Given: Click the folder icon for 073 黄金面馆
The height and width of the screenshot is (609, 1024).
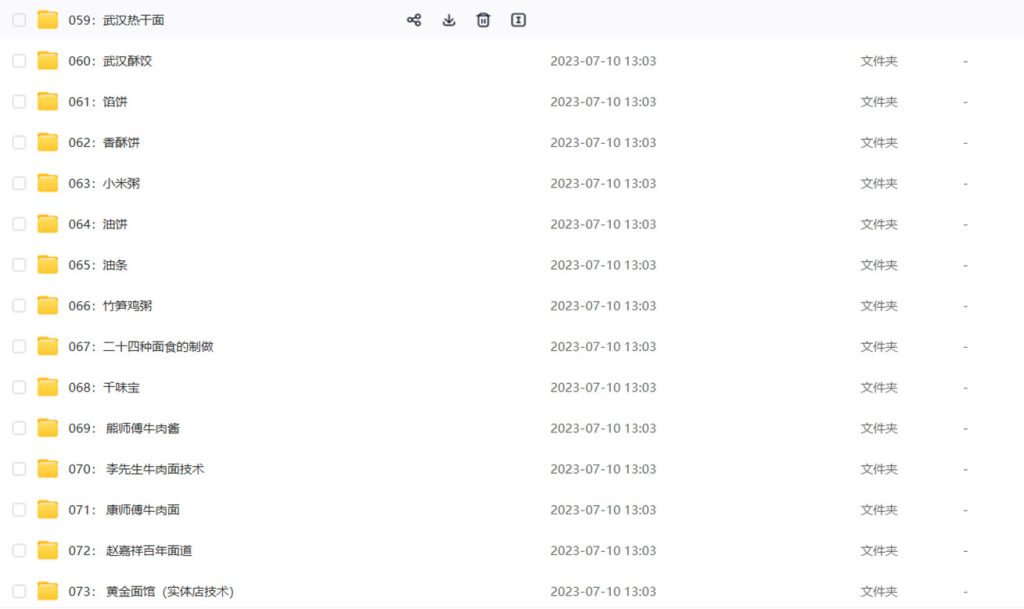Looking at the screenshot, I should pos(48,591).
